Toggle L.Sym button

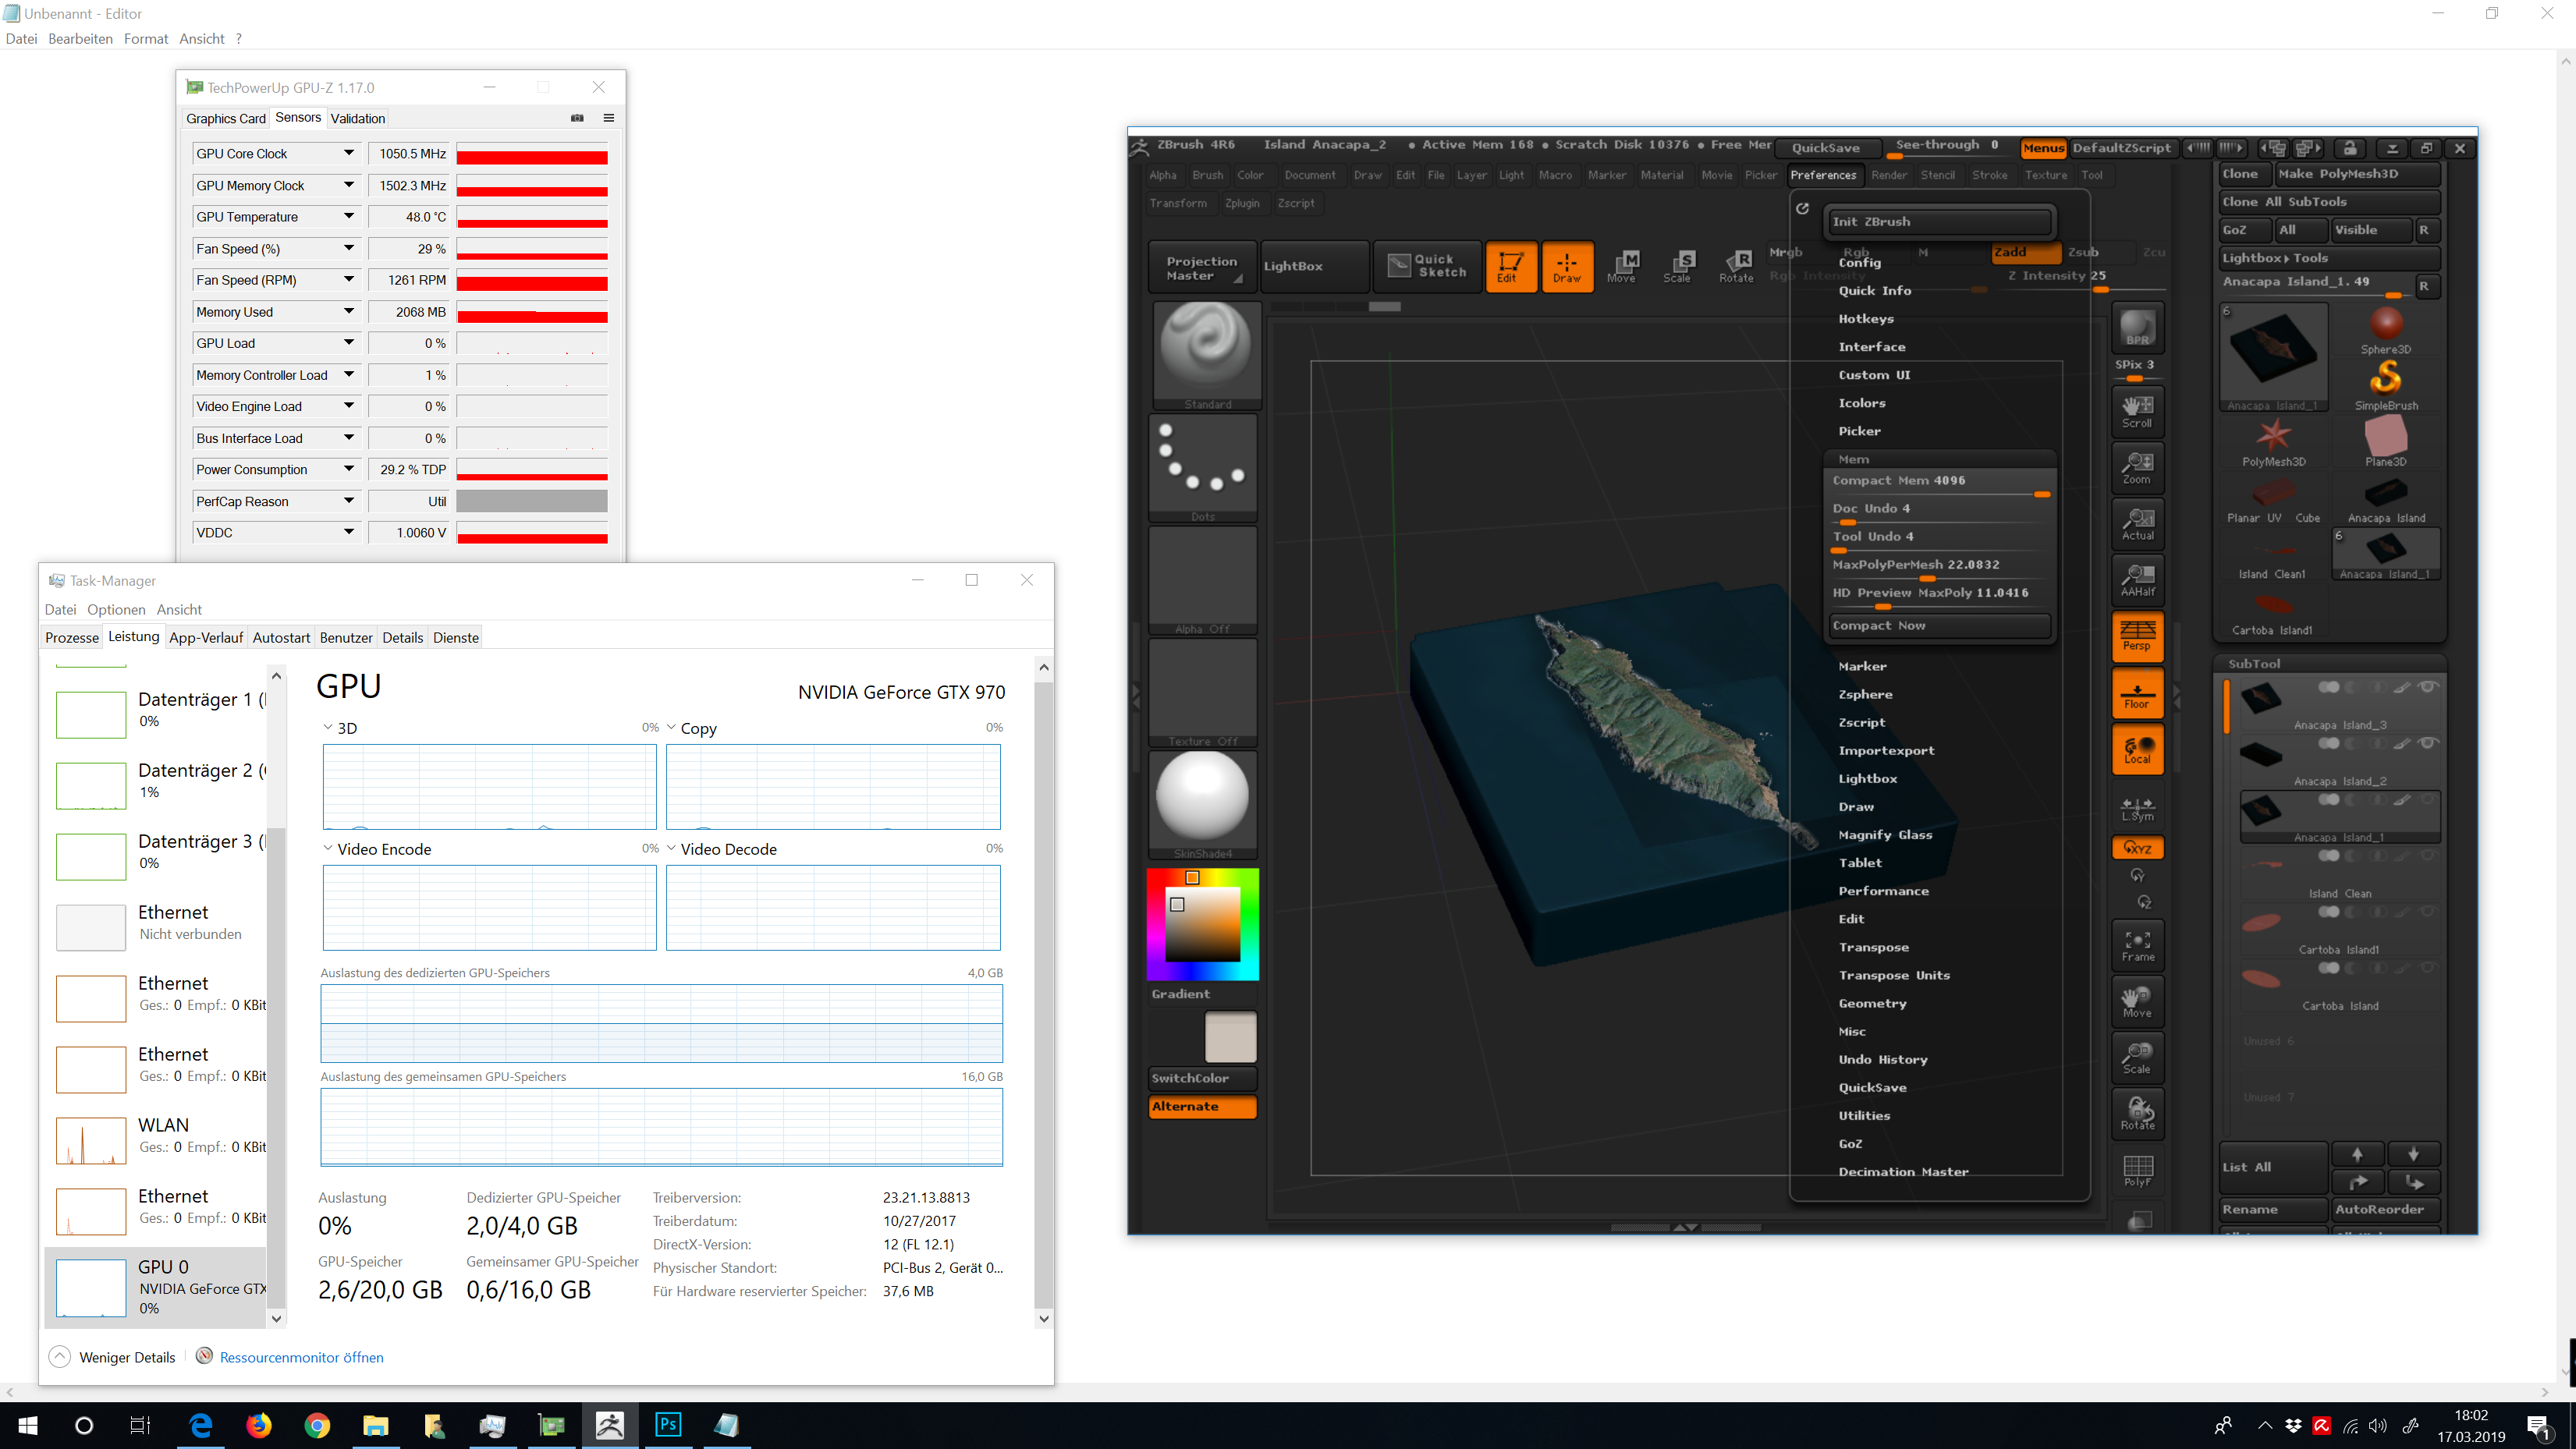point(2138,808)
